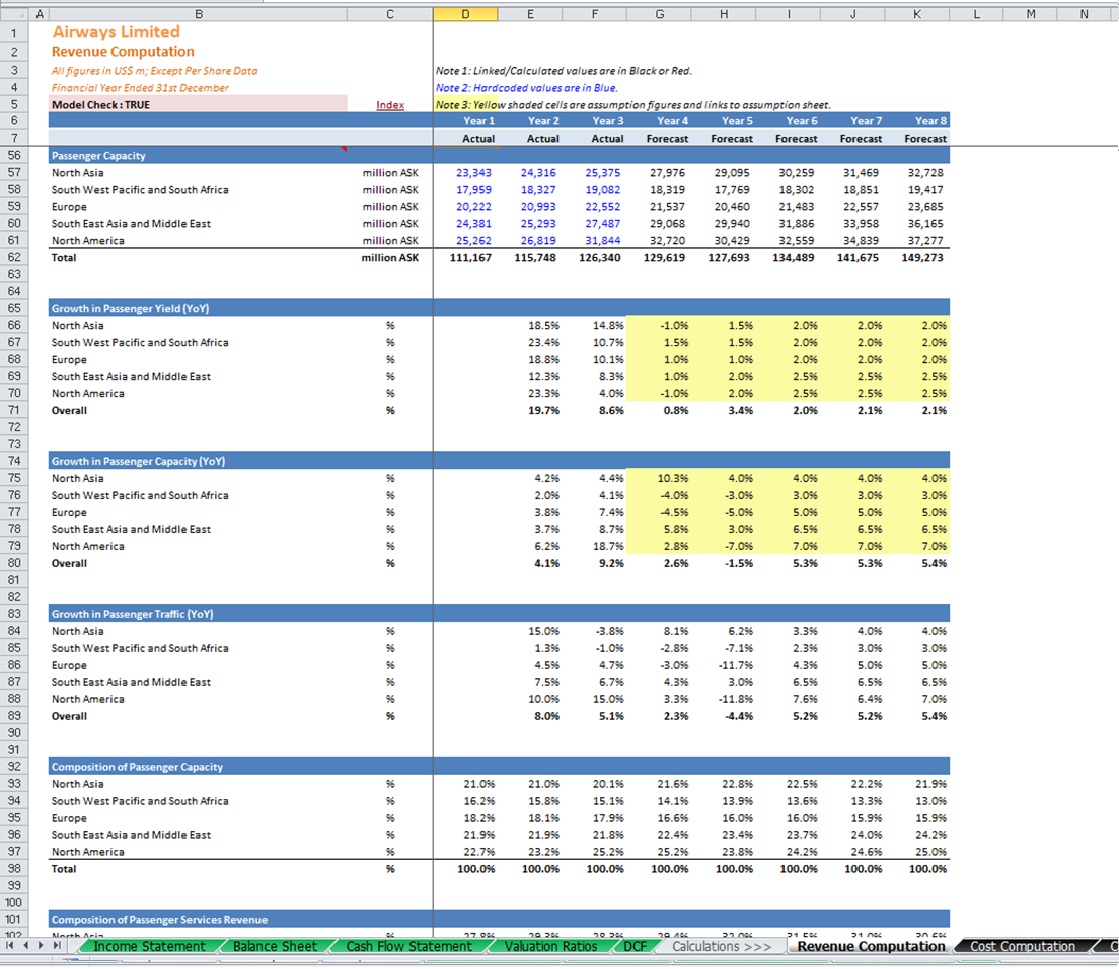Viewport: 1119px width, 969px height.
Task: Select yellow cell -1.0% North Asia yield Year 4
Action: tap(659, 325)
